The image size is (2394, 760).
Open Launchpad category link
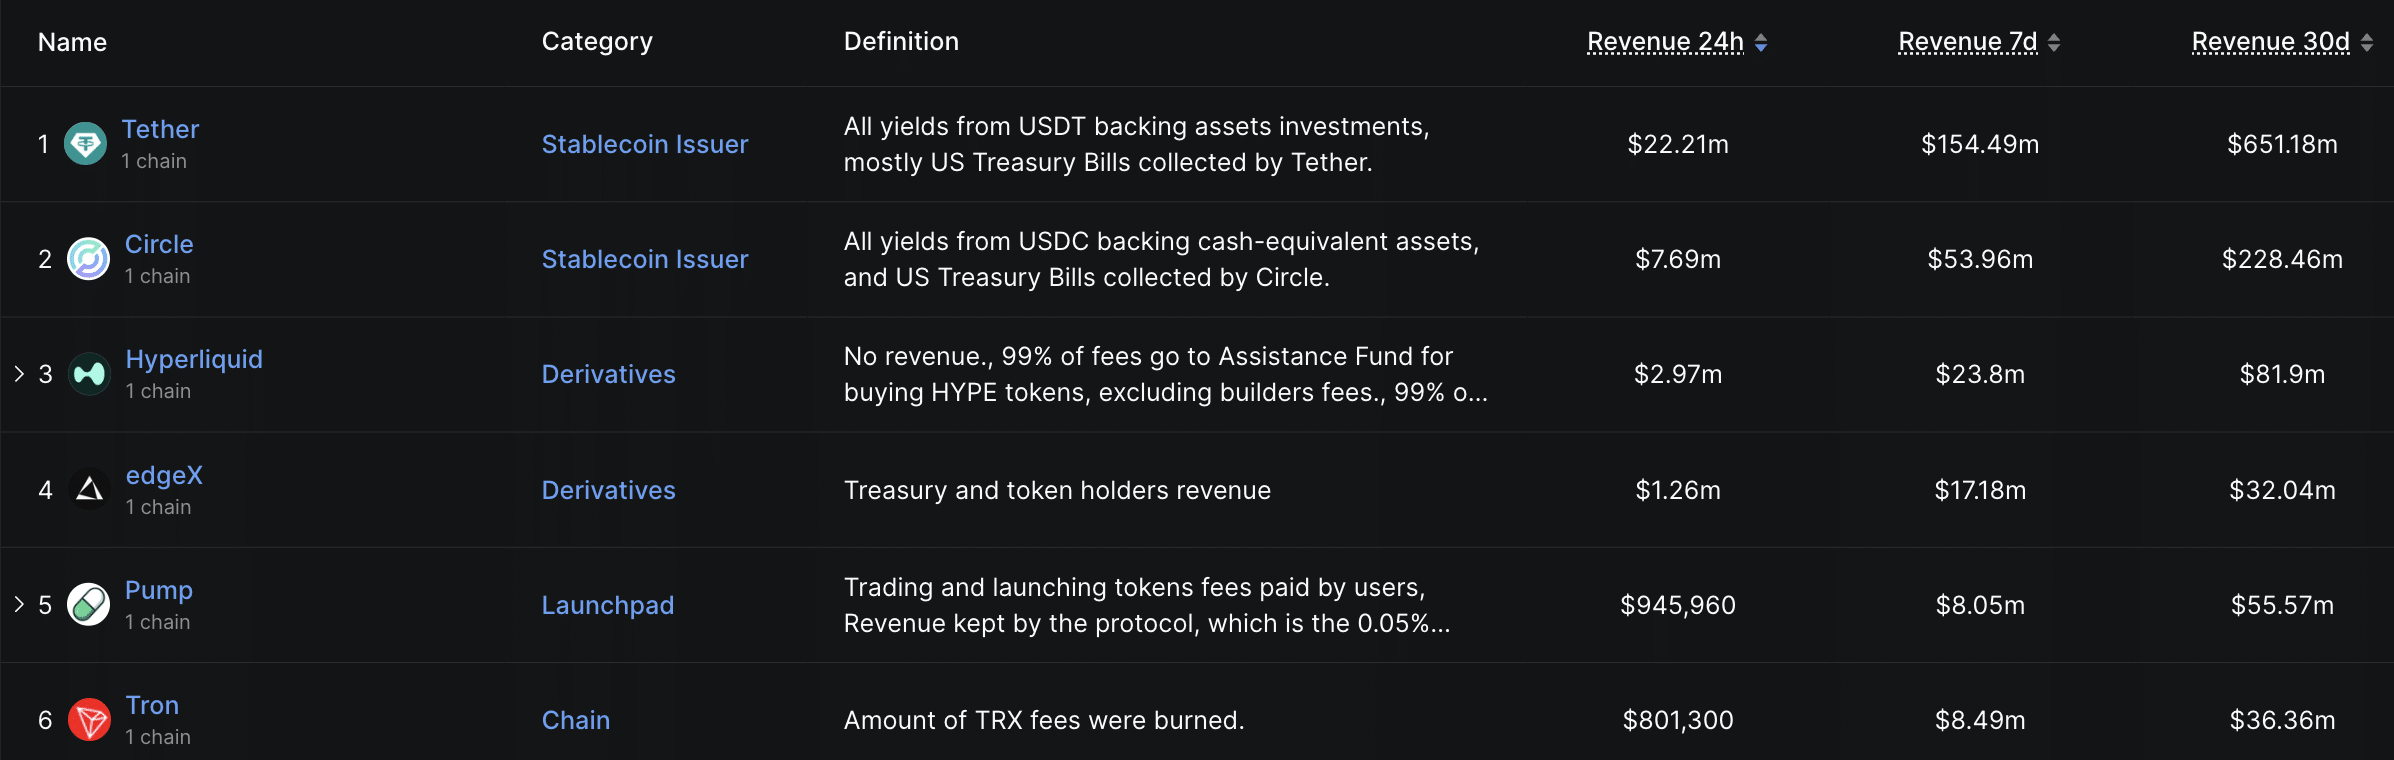click(608, 605)
